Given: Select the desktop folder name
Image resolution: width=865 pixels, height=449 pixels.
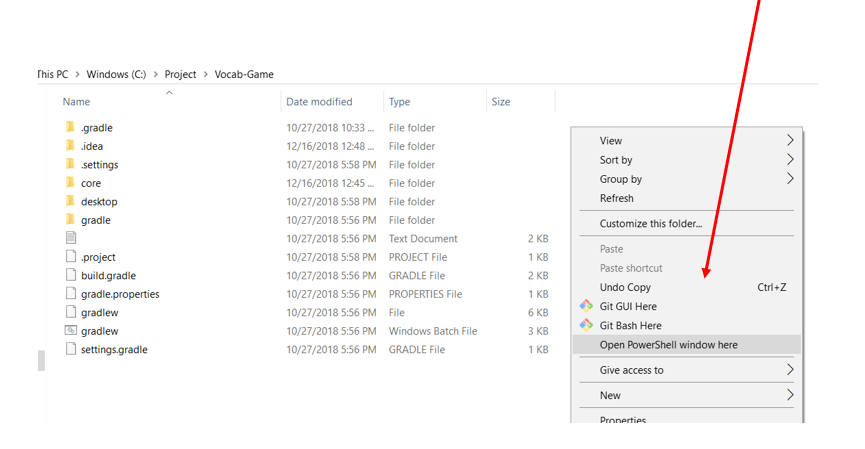Looking at the screenshot, I should pos(99,202).
